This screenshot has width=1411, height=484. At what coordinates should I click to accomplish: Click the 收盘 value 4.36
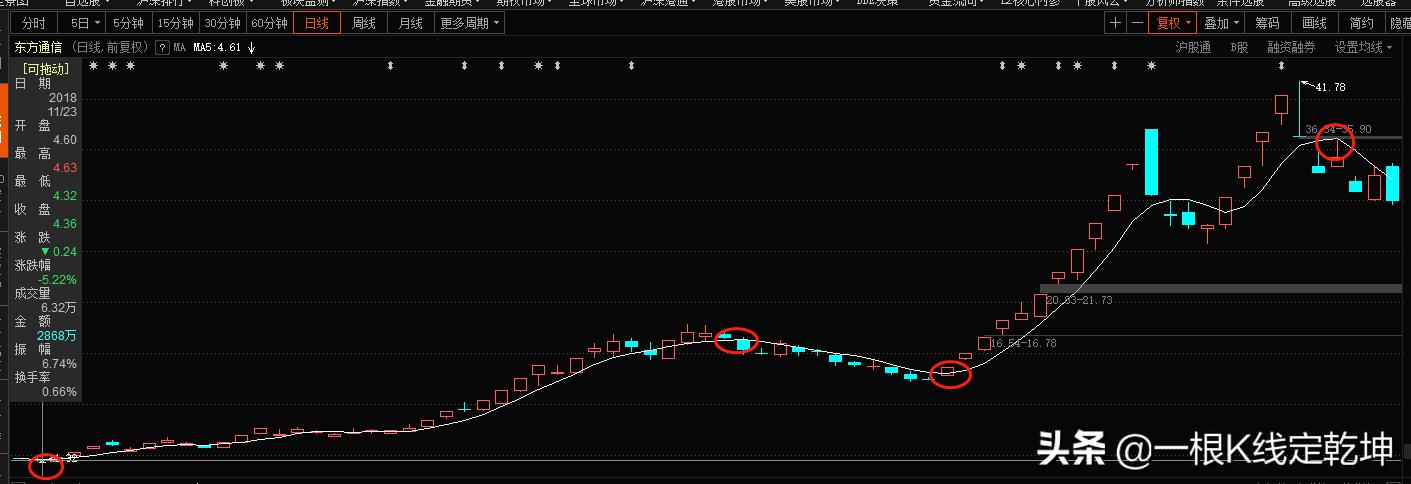(65, 224)
